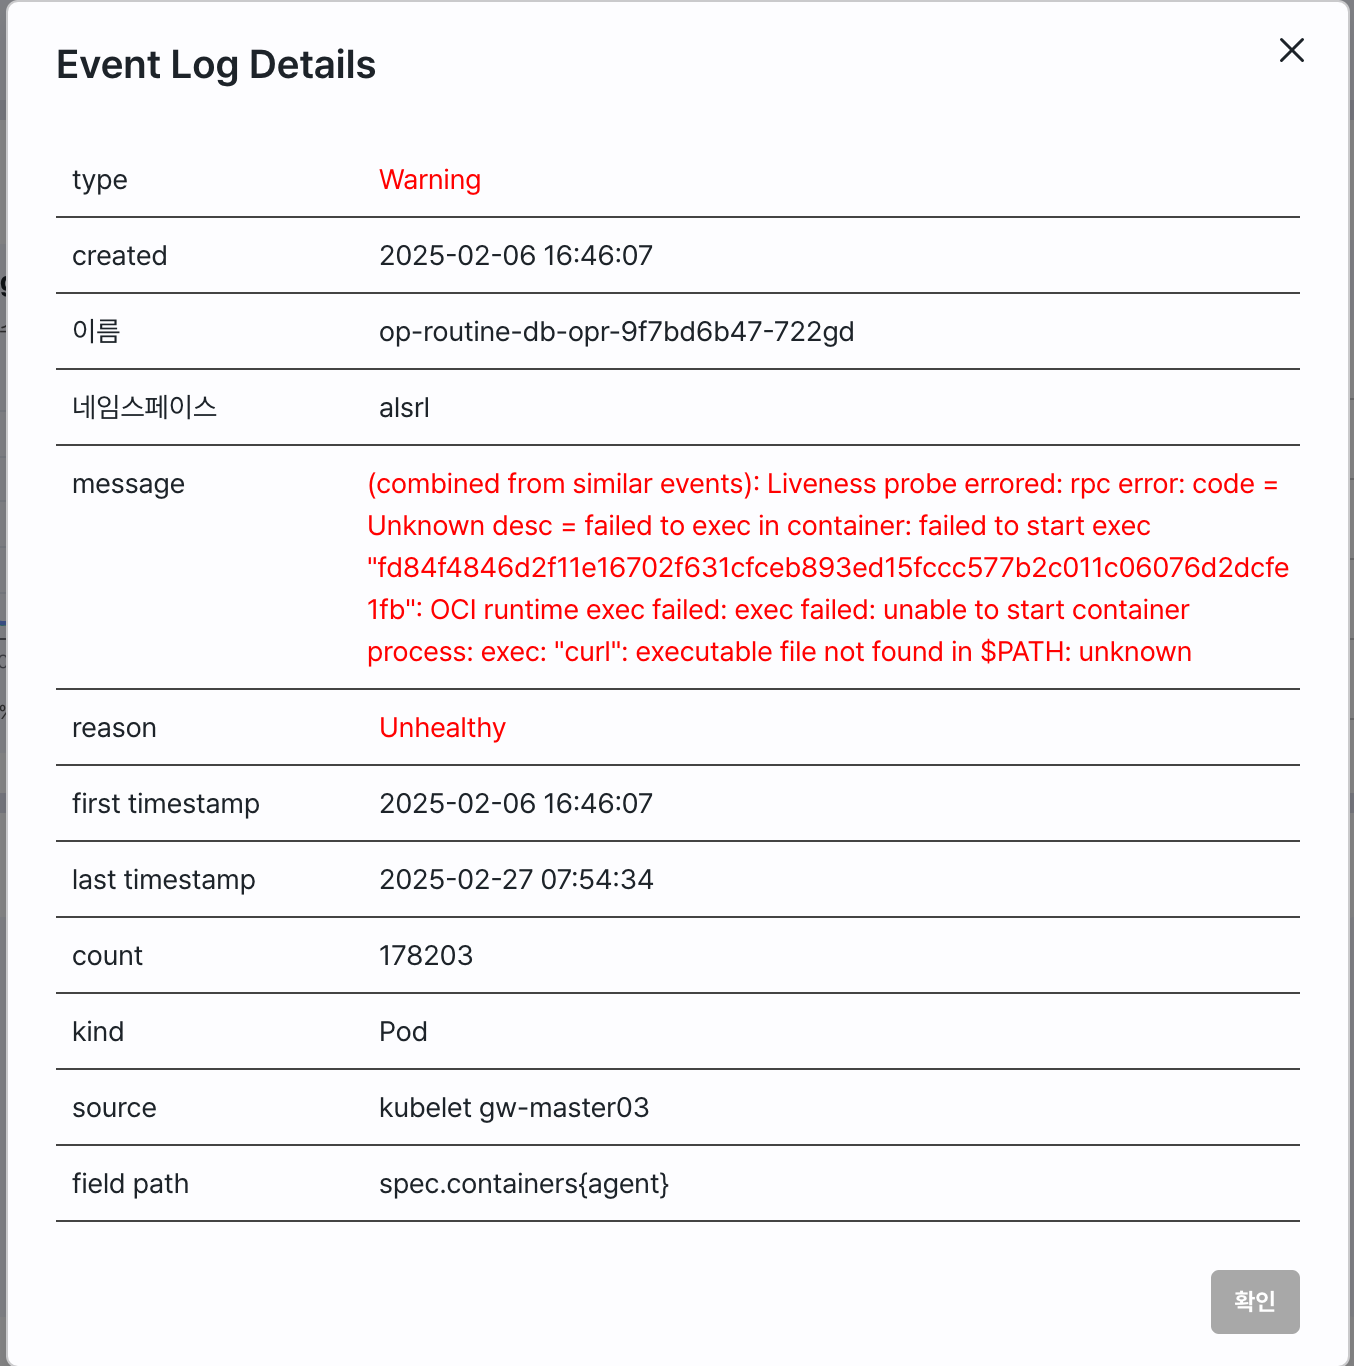Click the created time '2025-02-06 16:46:07'
The image size is (1354, 1366).
pyautogui.click(x=516, y=256)
